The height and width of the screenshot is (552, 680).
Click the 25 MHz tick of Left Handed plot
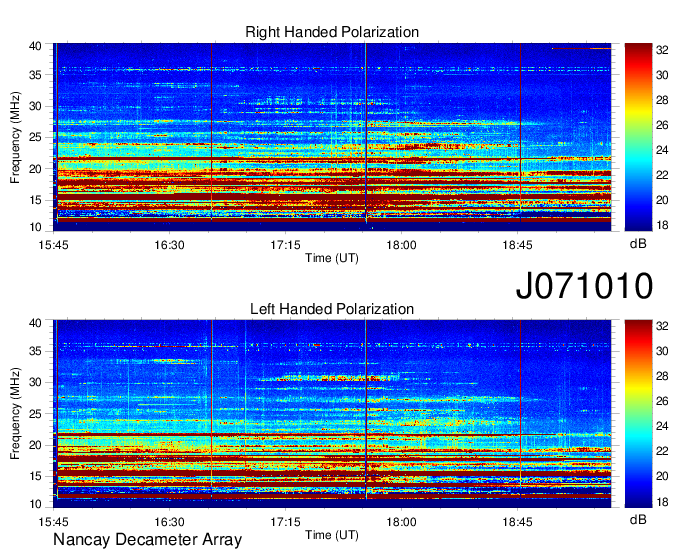(x=35, y=414)
